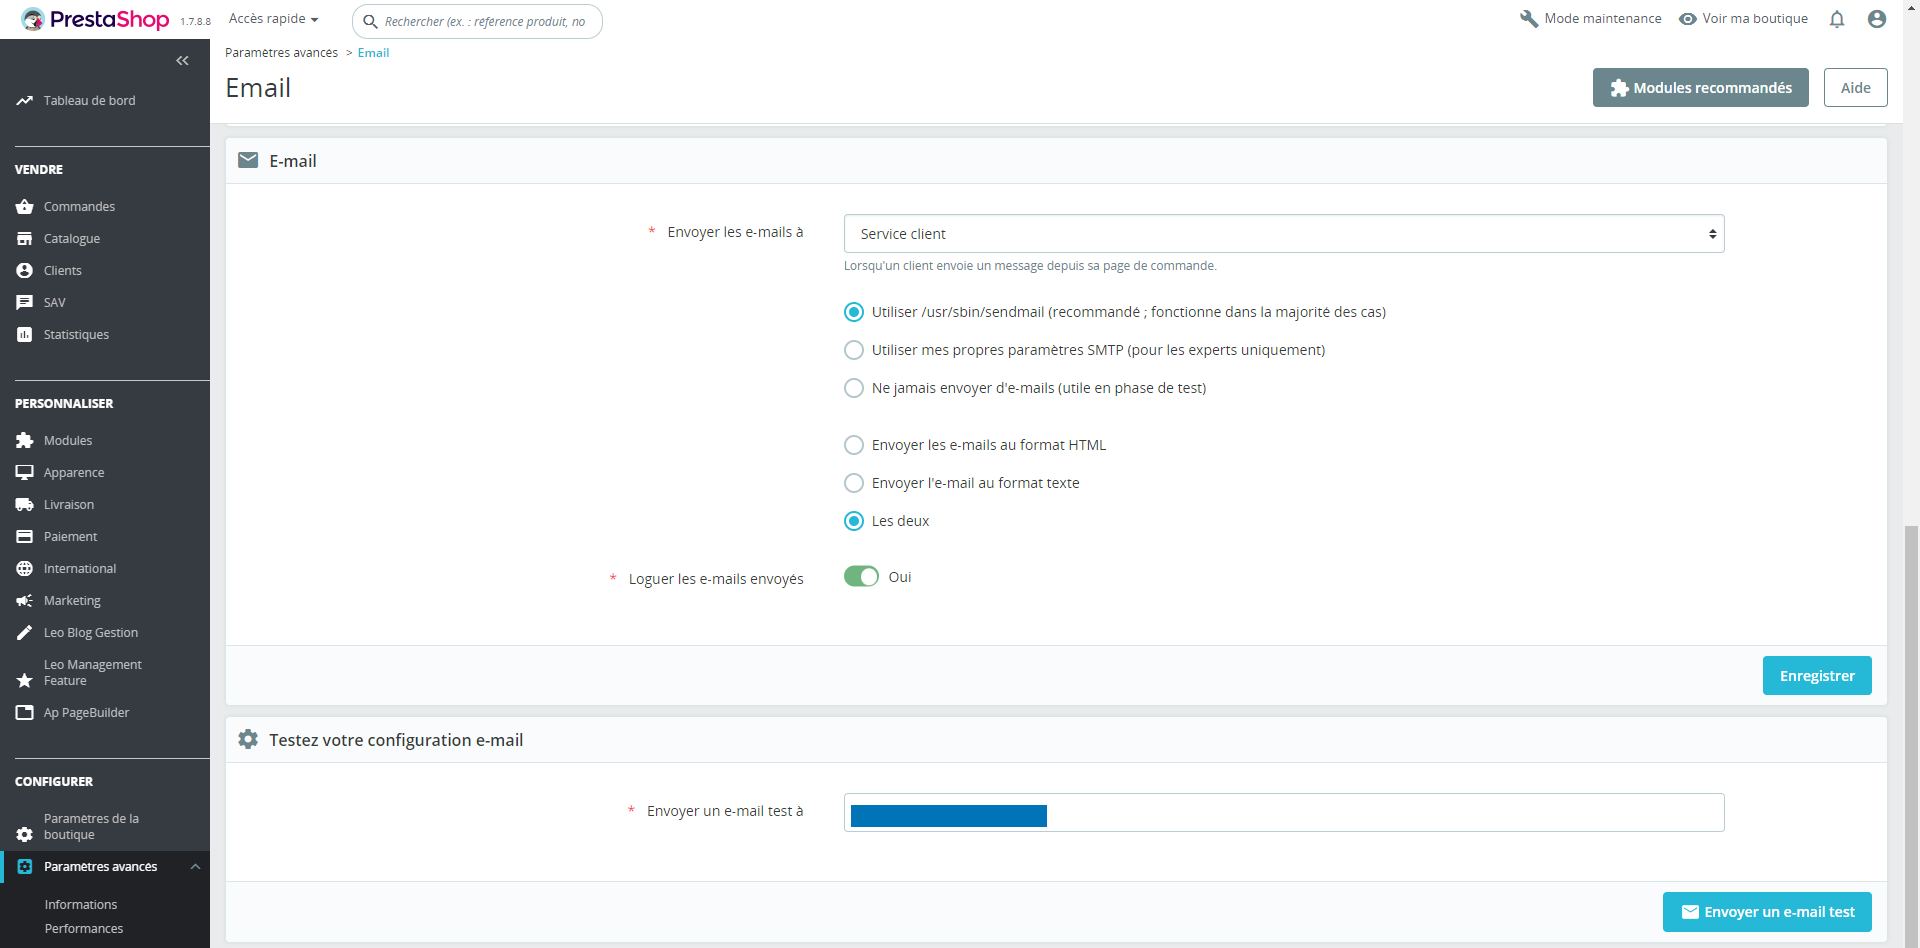Collapse the sidebar with double-chevron icon
Image resolution: width=1920 pixels, height=948 pixels.
click(183, 61)
